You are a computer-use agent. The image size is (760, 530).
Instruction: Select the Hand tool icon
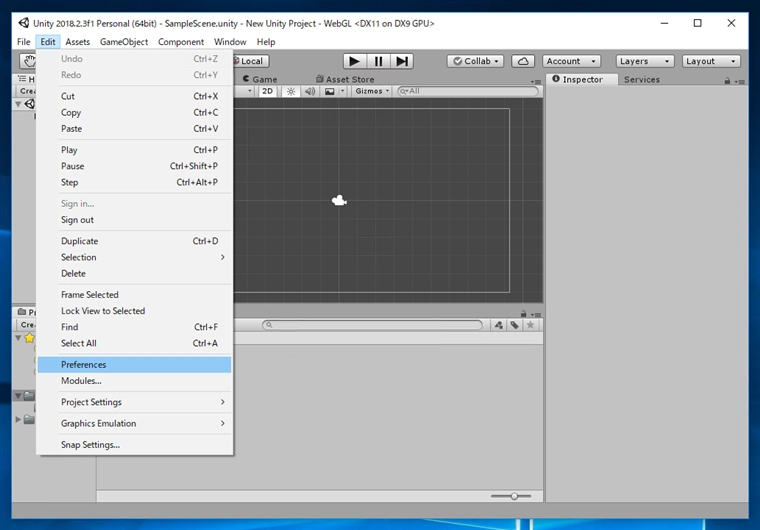coord(29,61)
